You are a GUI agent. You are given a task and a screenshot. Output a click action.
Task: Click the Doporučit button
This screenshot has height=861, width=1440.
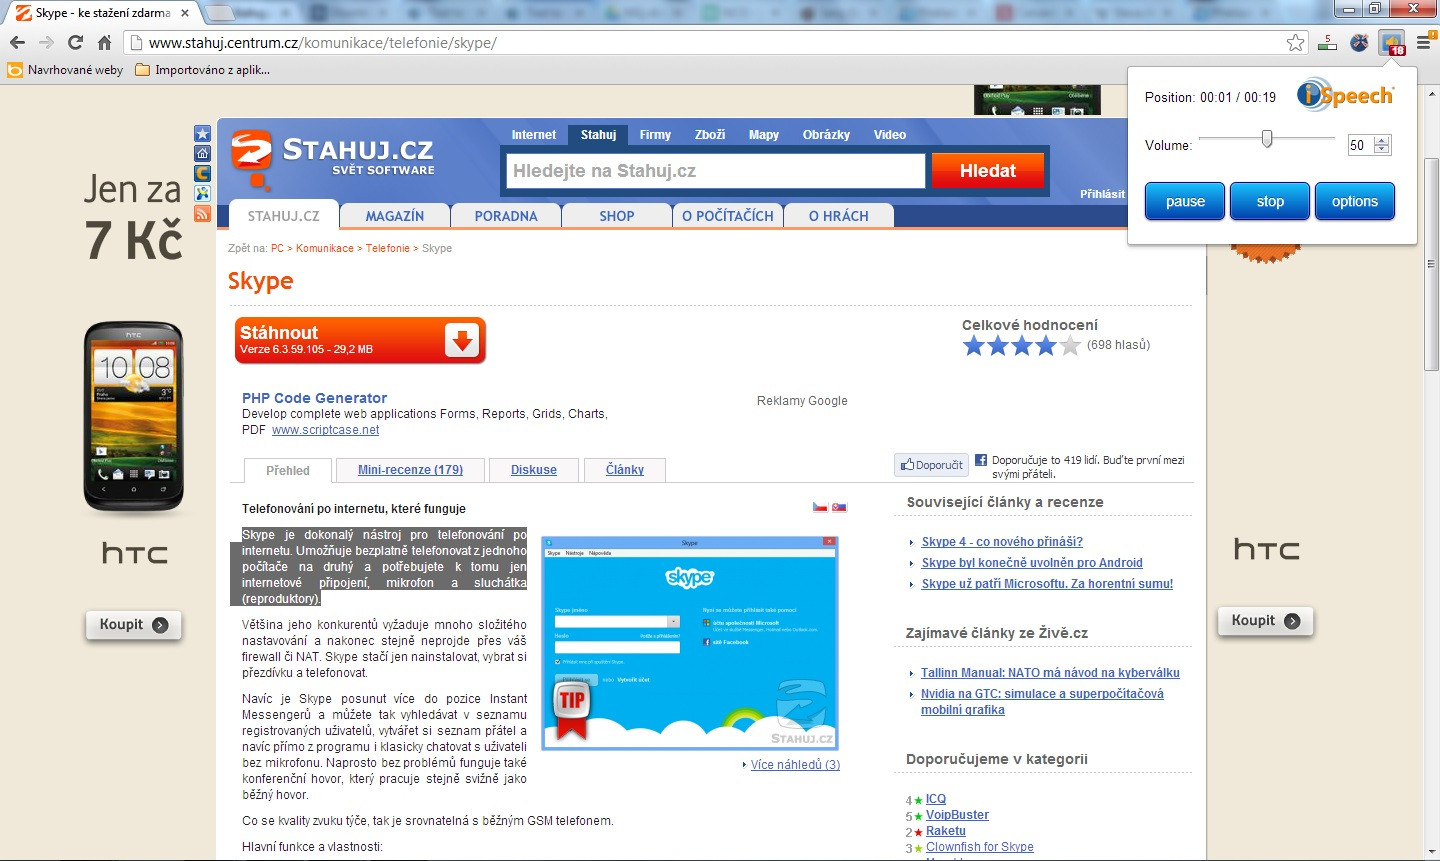click(x=931, y=465)
